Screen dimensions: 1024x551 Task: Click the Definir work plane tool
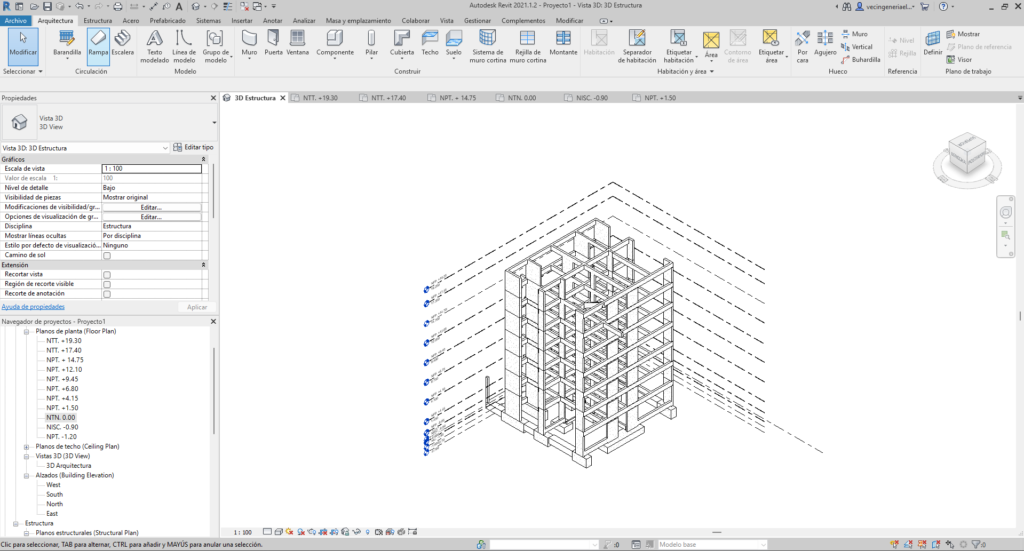(x=933, y=44)
